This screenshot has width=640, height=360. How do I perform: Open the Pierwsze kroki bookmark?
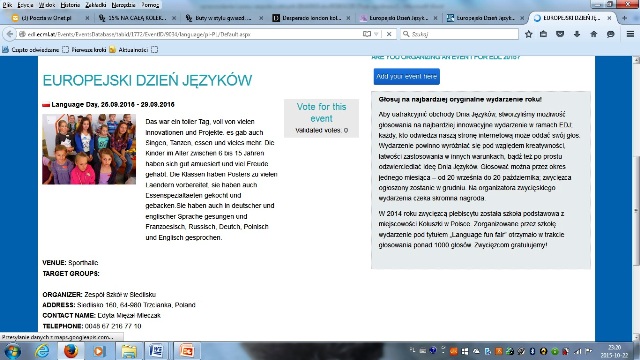click(x=84, y=50)
